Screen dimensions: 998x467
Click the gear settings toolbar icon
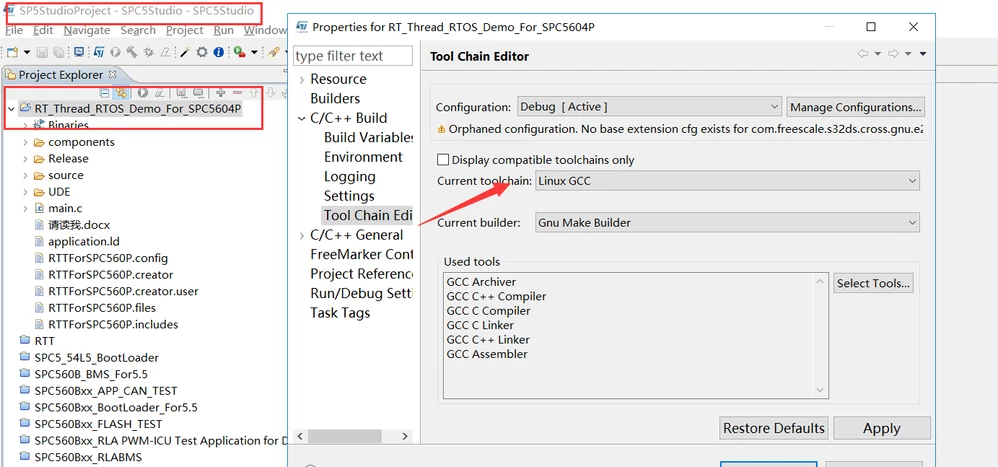[x=202, y=52]
